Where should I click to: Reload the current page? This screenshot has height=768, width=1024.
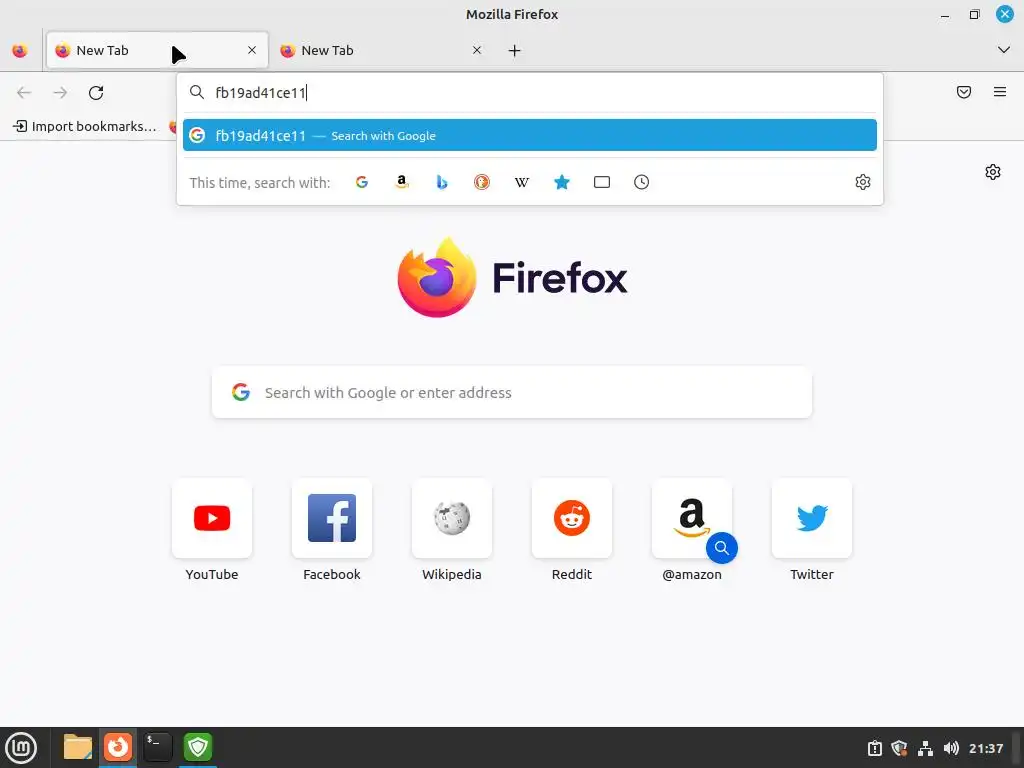(x=96, y=93)
